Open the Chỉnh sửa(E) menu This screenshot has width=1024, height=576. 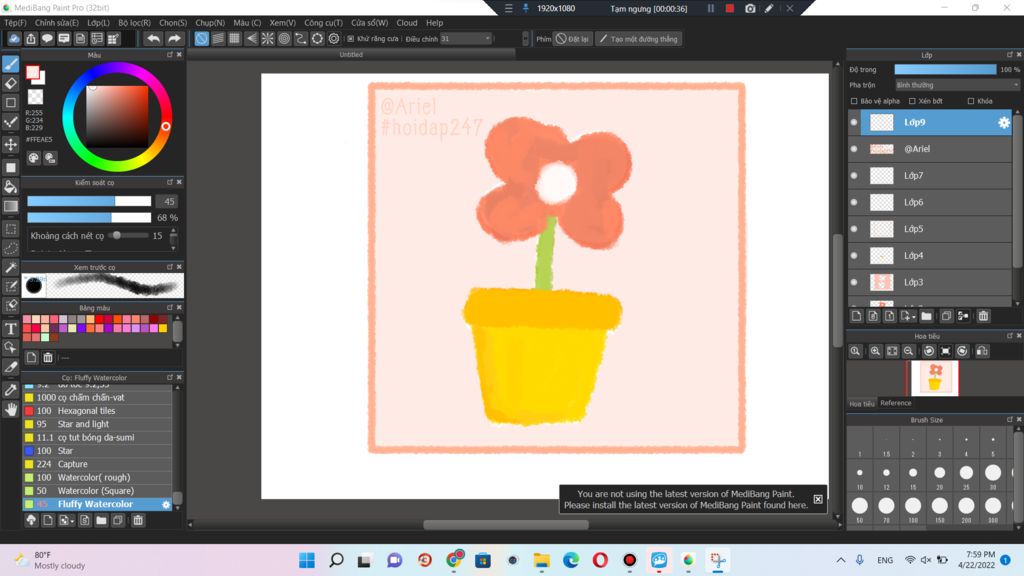coord(57,23)
